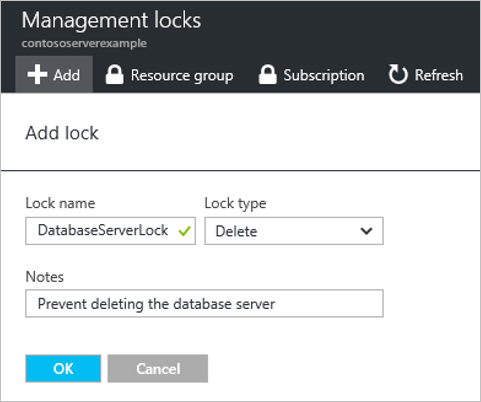Click the circular Refresh arrow icon
This screenshot has width=481, height=402.
tap(398, 74)
